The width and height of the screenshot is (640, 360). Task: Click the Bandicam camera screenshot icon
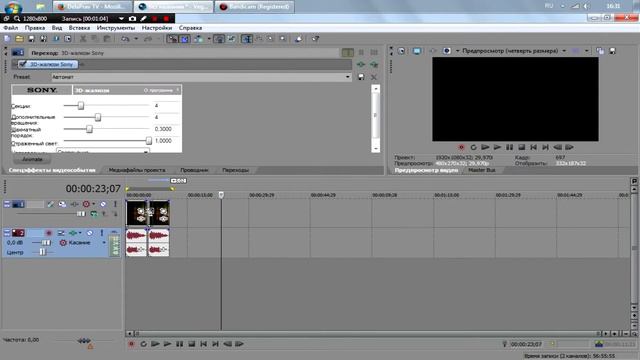pos(132,18)
